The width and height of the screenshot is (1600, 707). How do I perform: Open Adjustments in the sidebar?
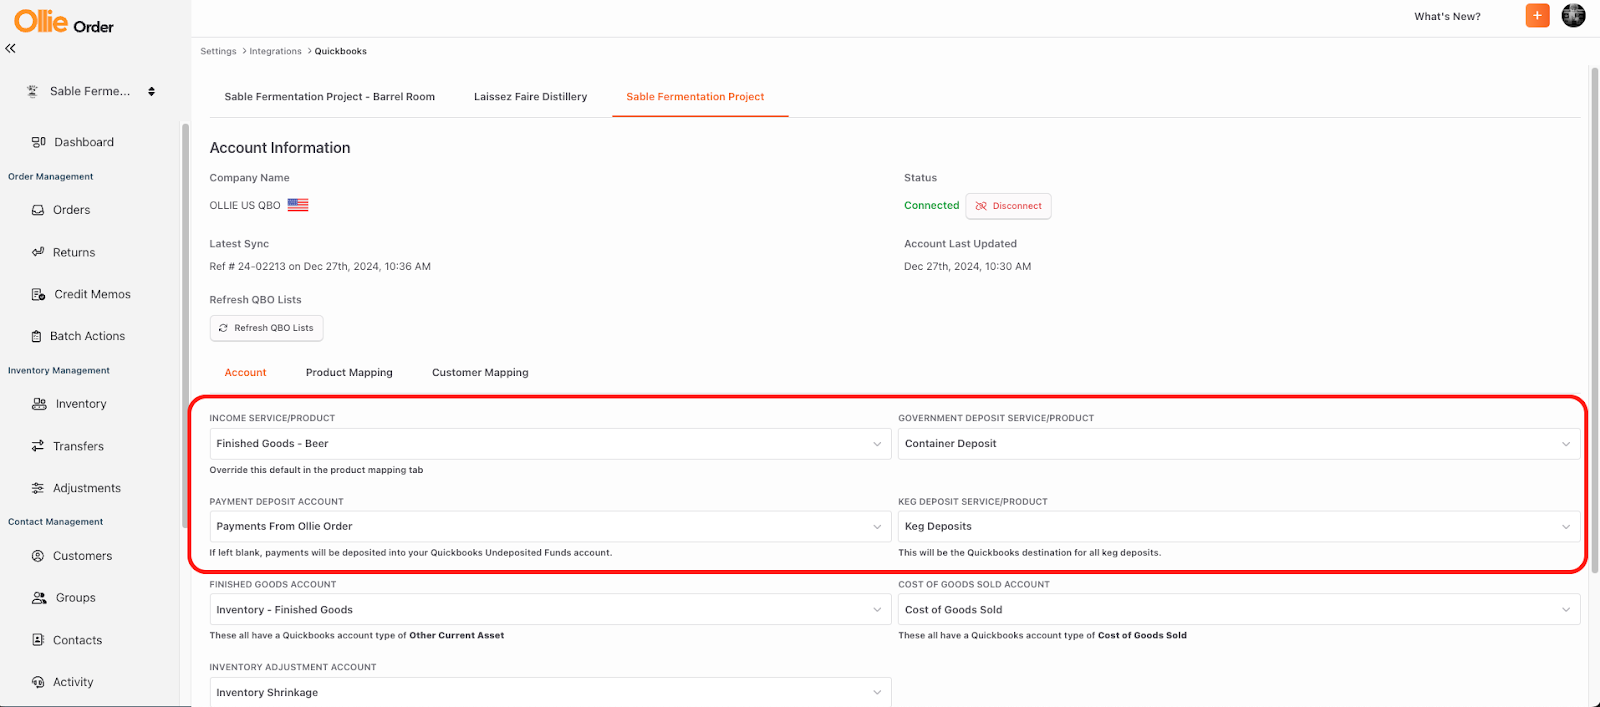click(x=87, y=488)
